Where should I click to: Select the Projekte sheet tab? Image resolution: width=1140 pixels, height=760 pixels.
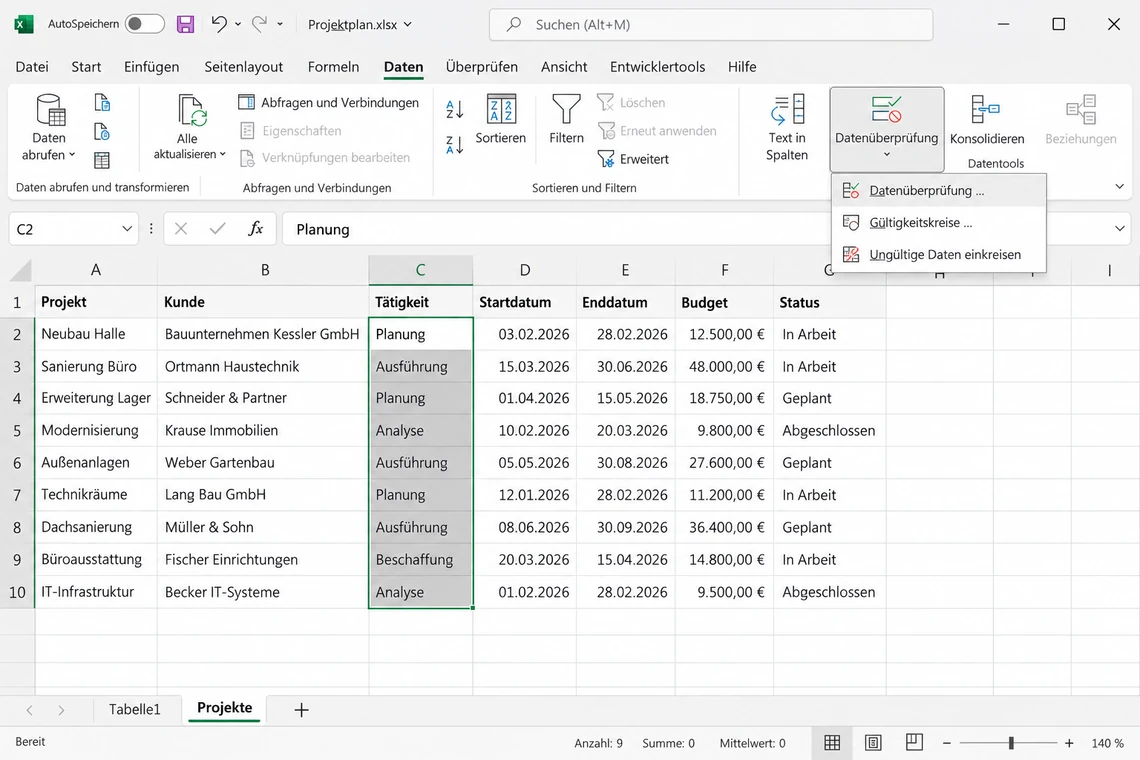(225, 708)
